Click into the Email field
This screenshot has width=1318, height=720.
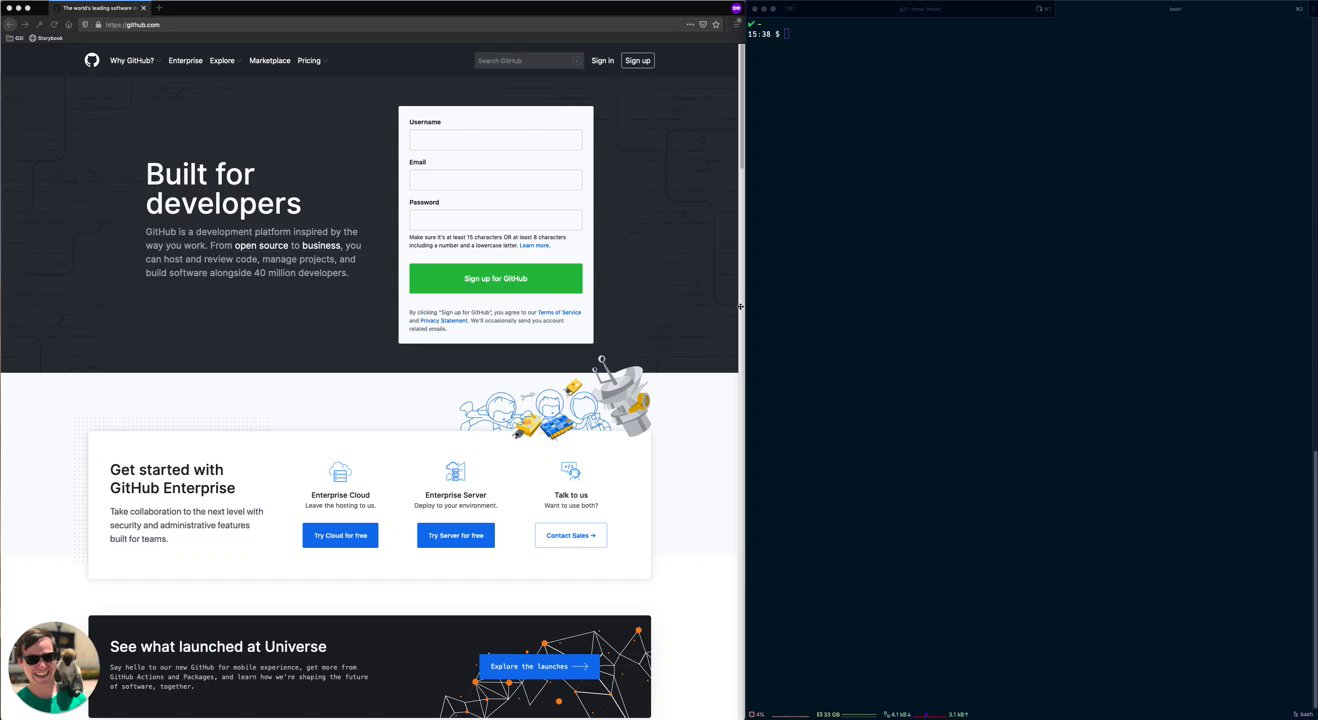(495, 180)
